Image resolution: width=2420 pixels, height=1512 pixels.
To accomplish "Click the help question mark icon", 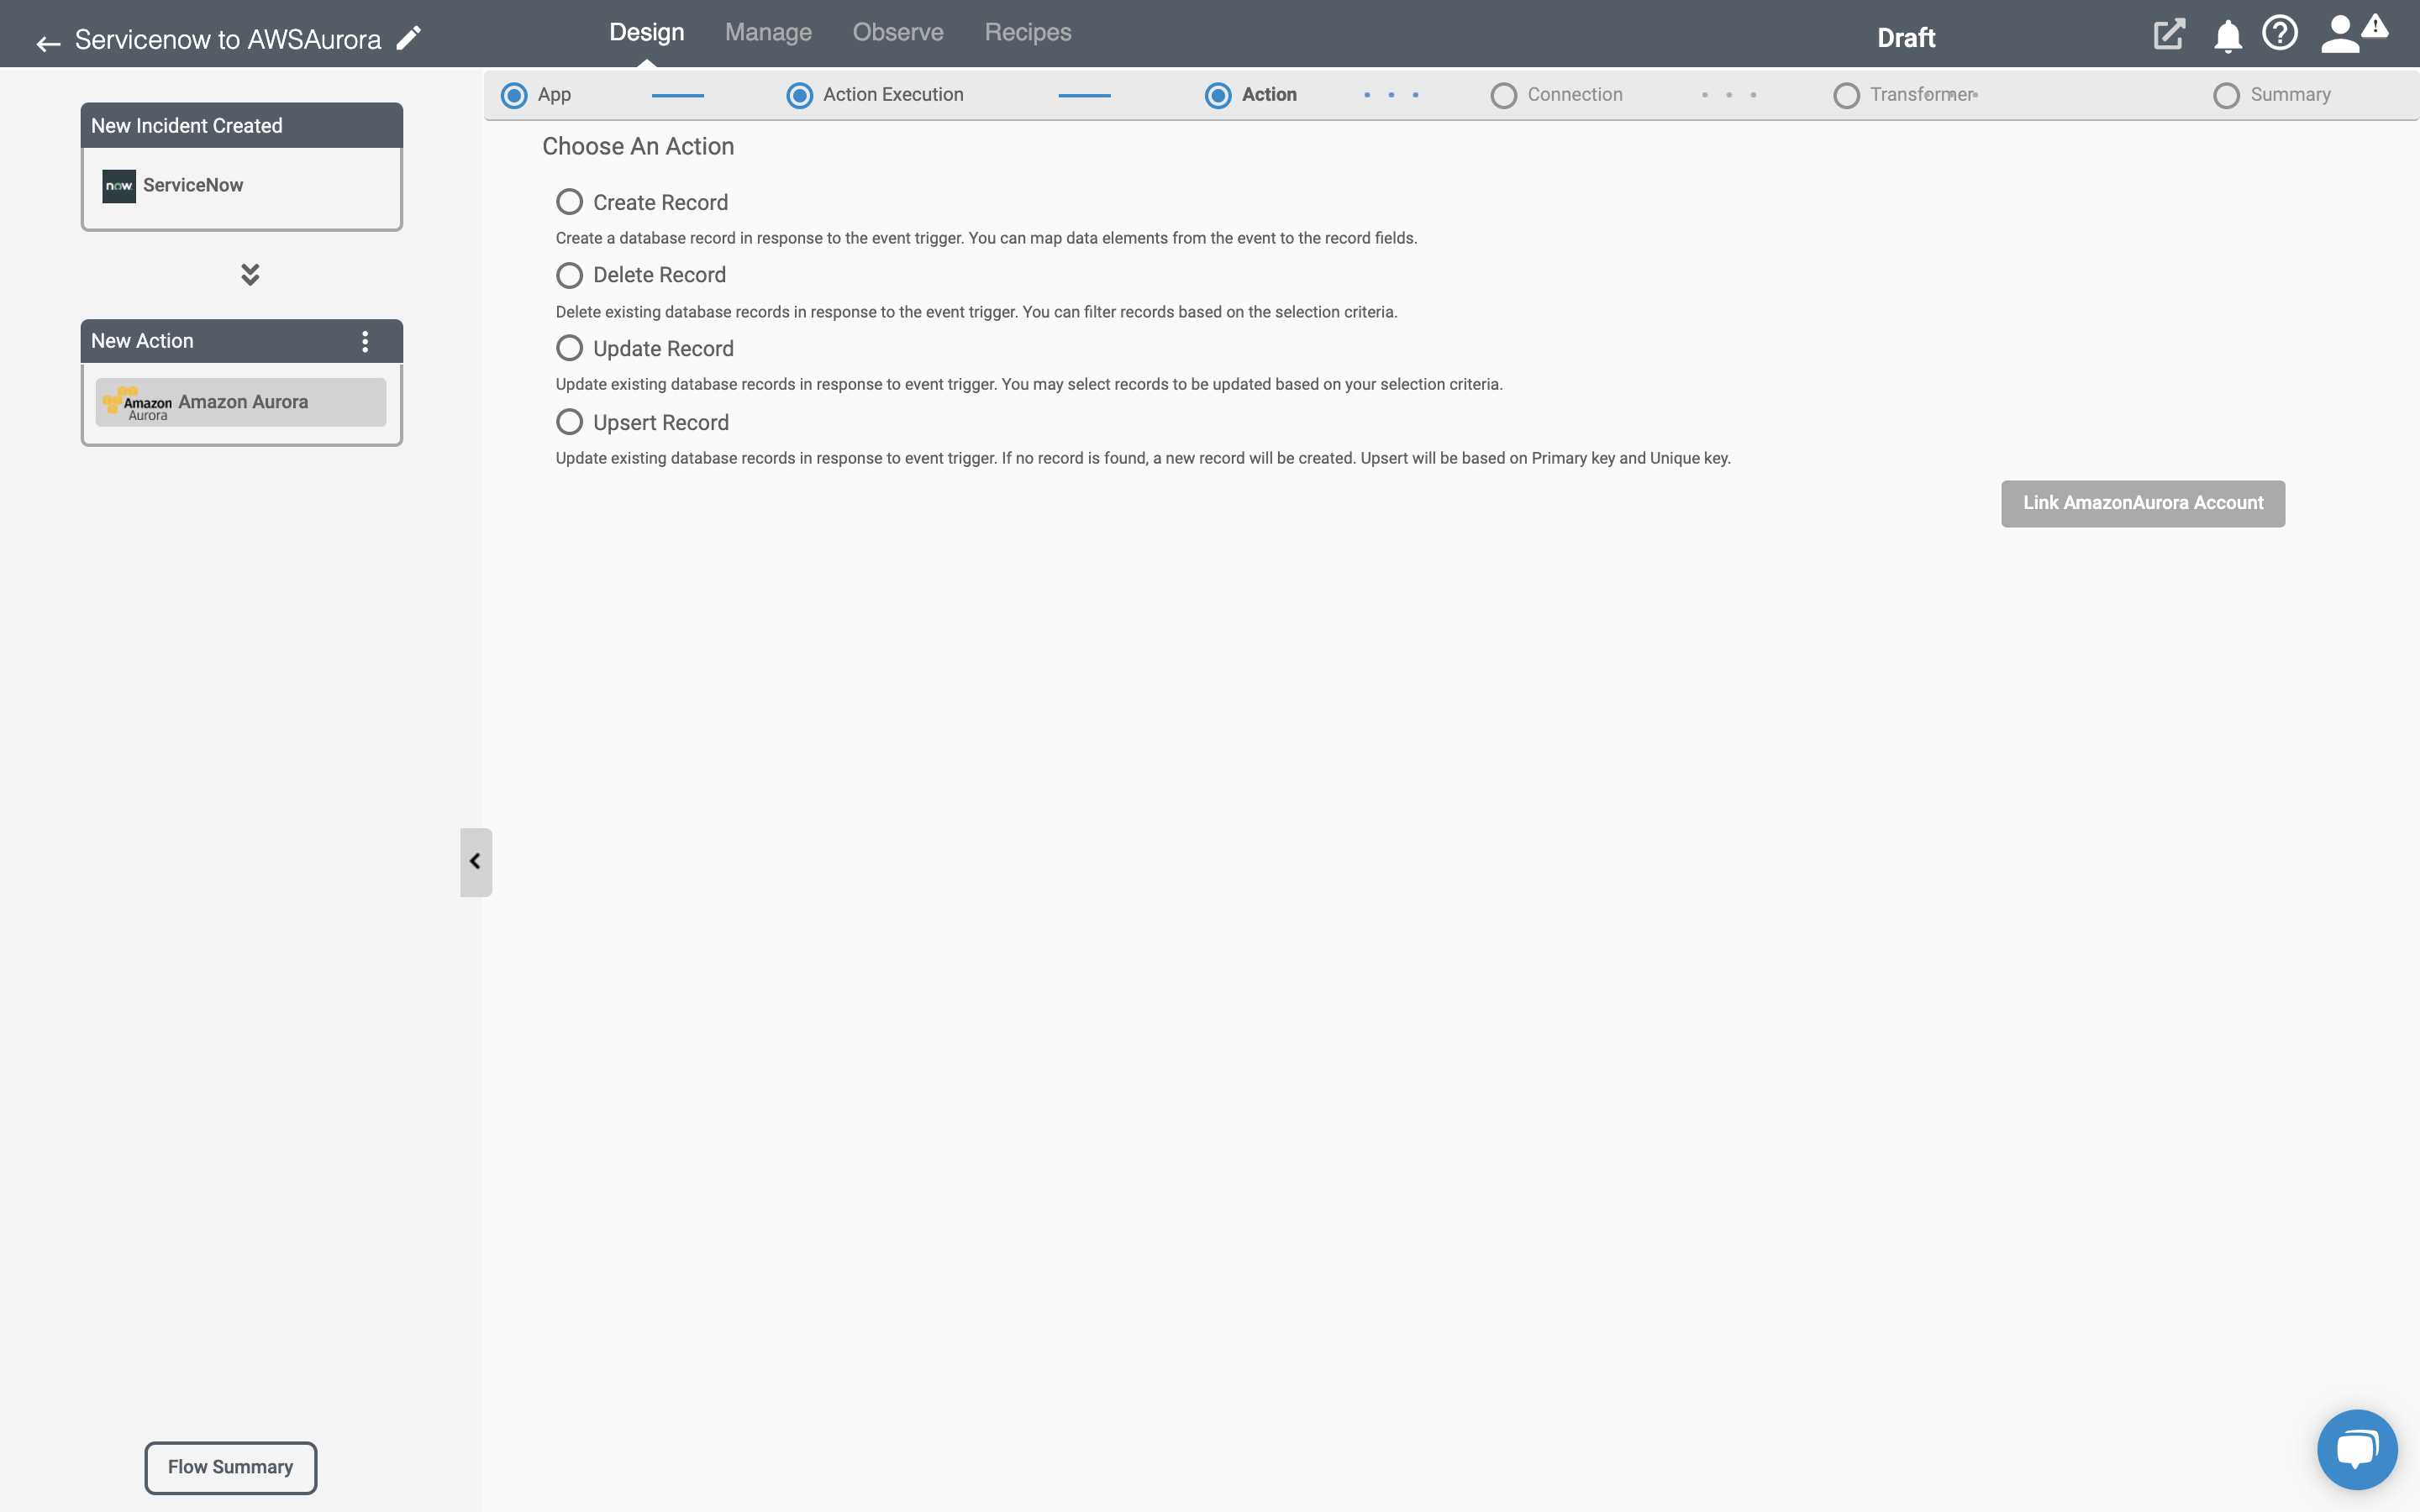I will [x=2279, y=33].
